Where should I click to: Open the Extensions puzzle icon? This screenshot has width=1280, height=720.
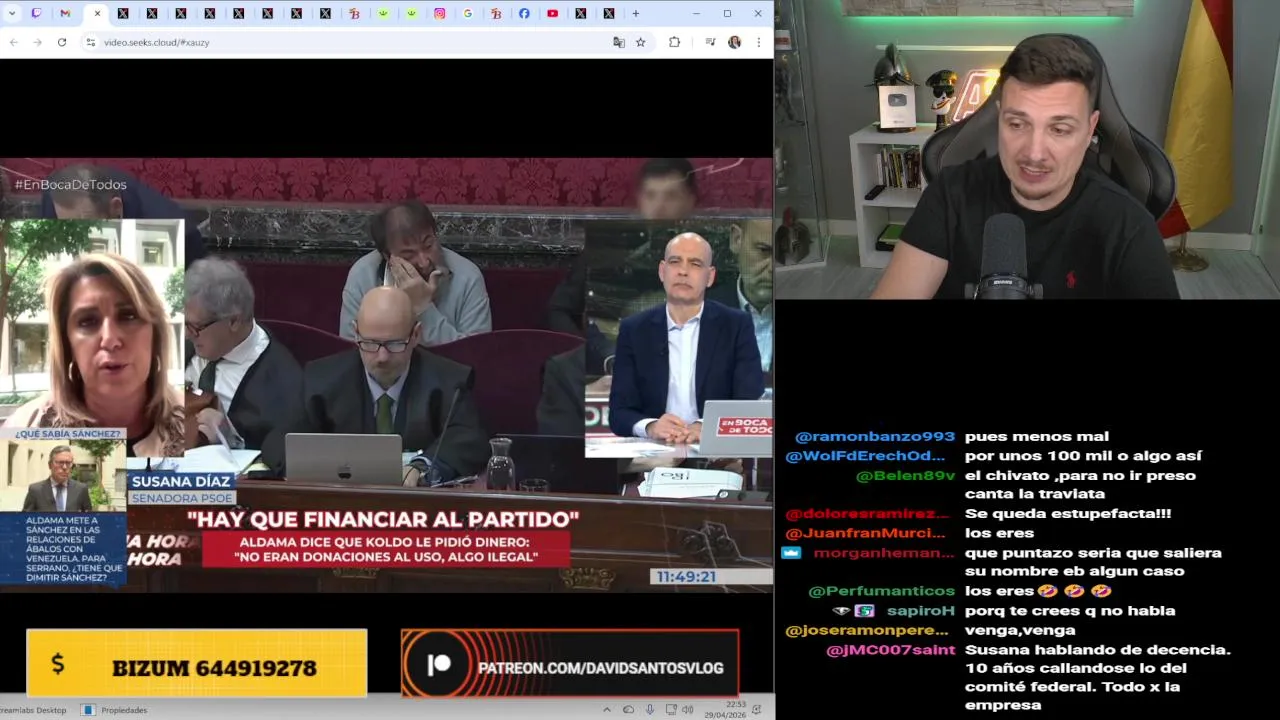(x=674, y=42)
